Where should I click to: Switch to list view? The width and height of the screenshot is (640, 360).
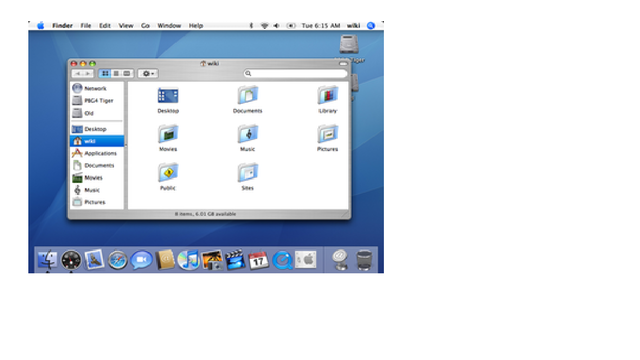(x=116, y=73)
